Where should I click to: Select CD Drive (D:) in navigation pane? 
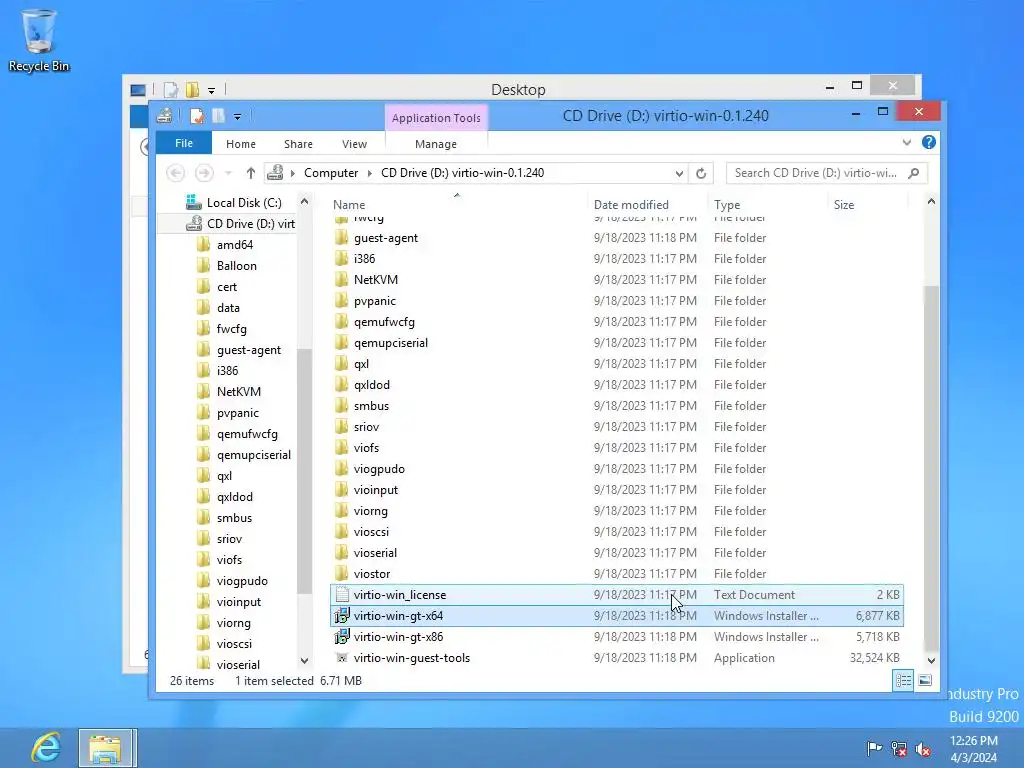coord(240,223)
